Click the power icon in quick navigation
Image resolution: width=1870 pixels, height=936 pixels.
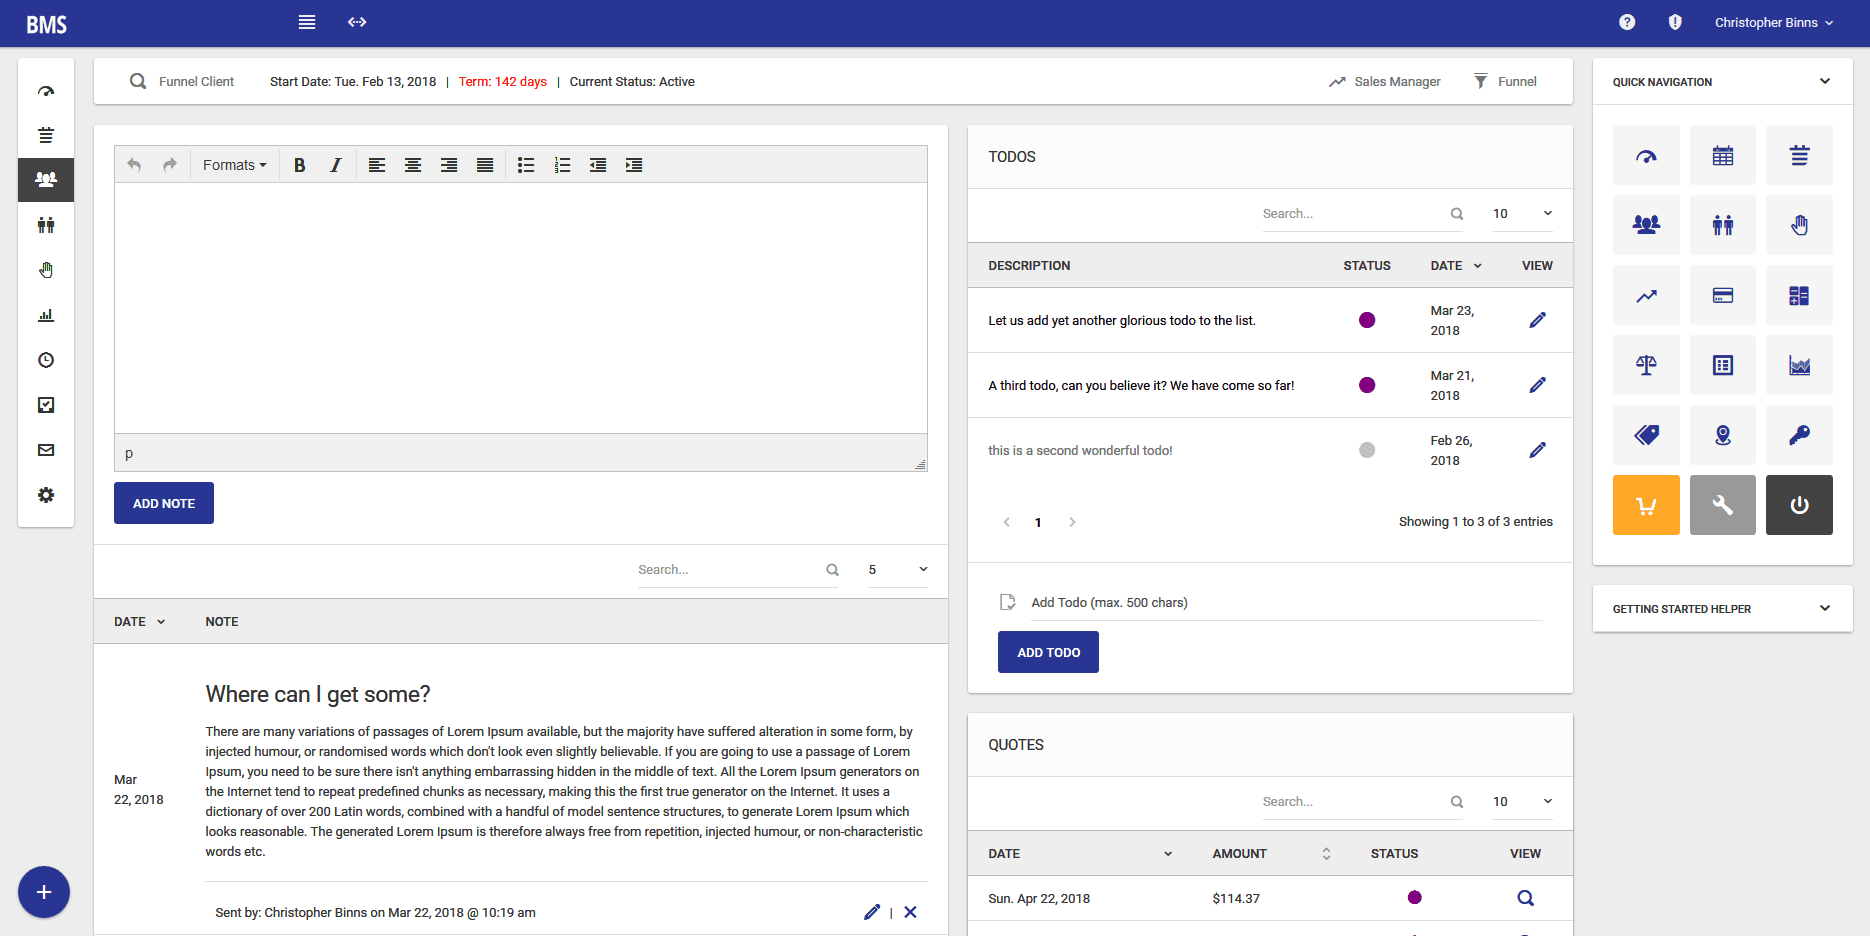point(1798,505)
